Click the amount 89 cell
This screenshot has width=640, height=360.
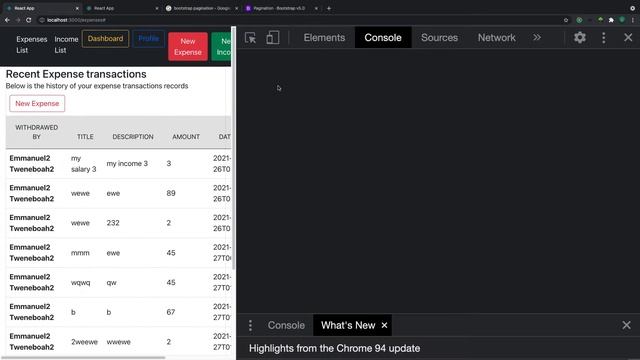click(x=171, y=193)
